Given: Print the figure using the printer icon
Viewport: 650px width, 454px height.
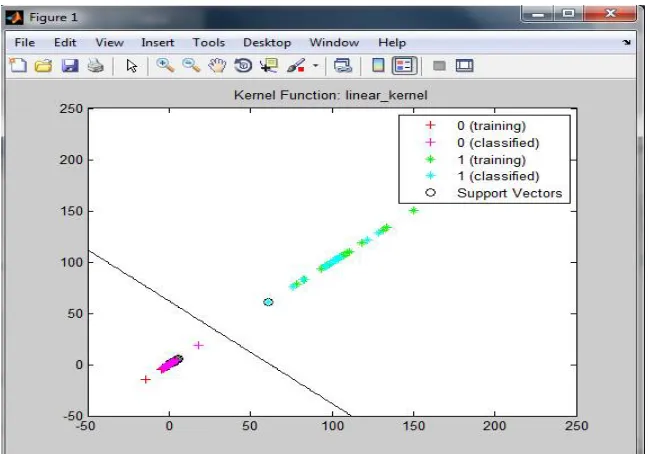Looking at the screenshot, I should pos(95,66).
